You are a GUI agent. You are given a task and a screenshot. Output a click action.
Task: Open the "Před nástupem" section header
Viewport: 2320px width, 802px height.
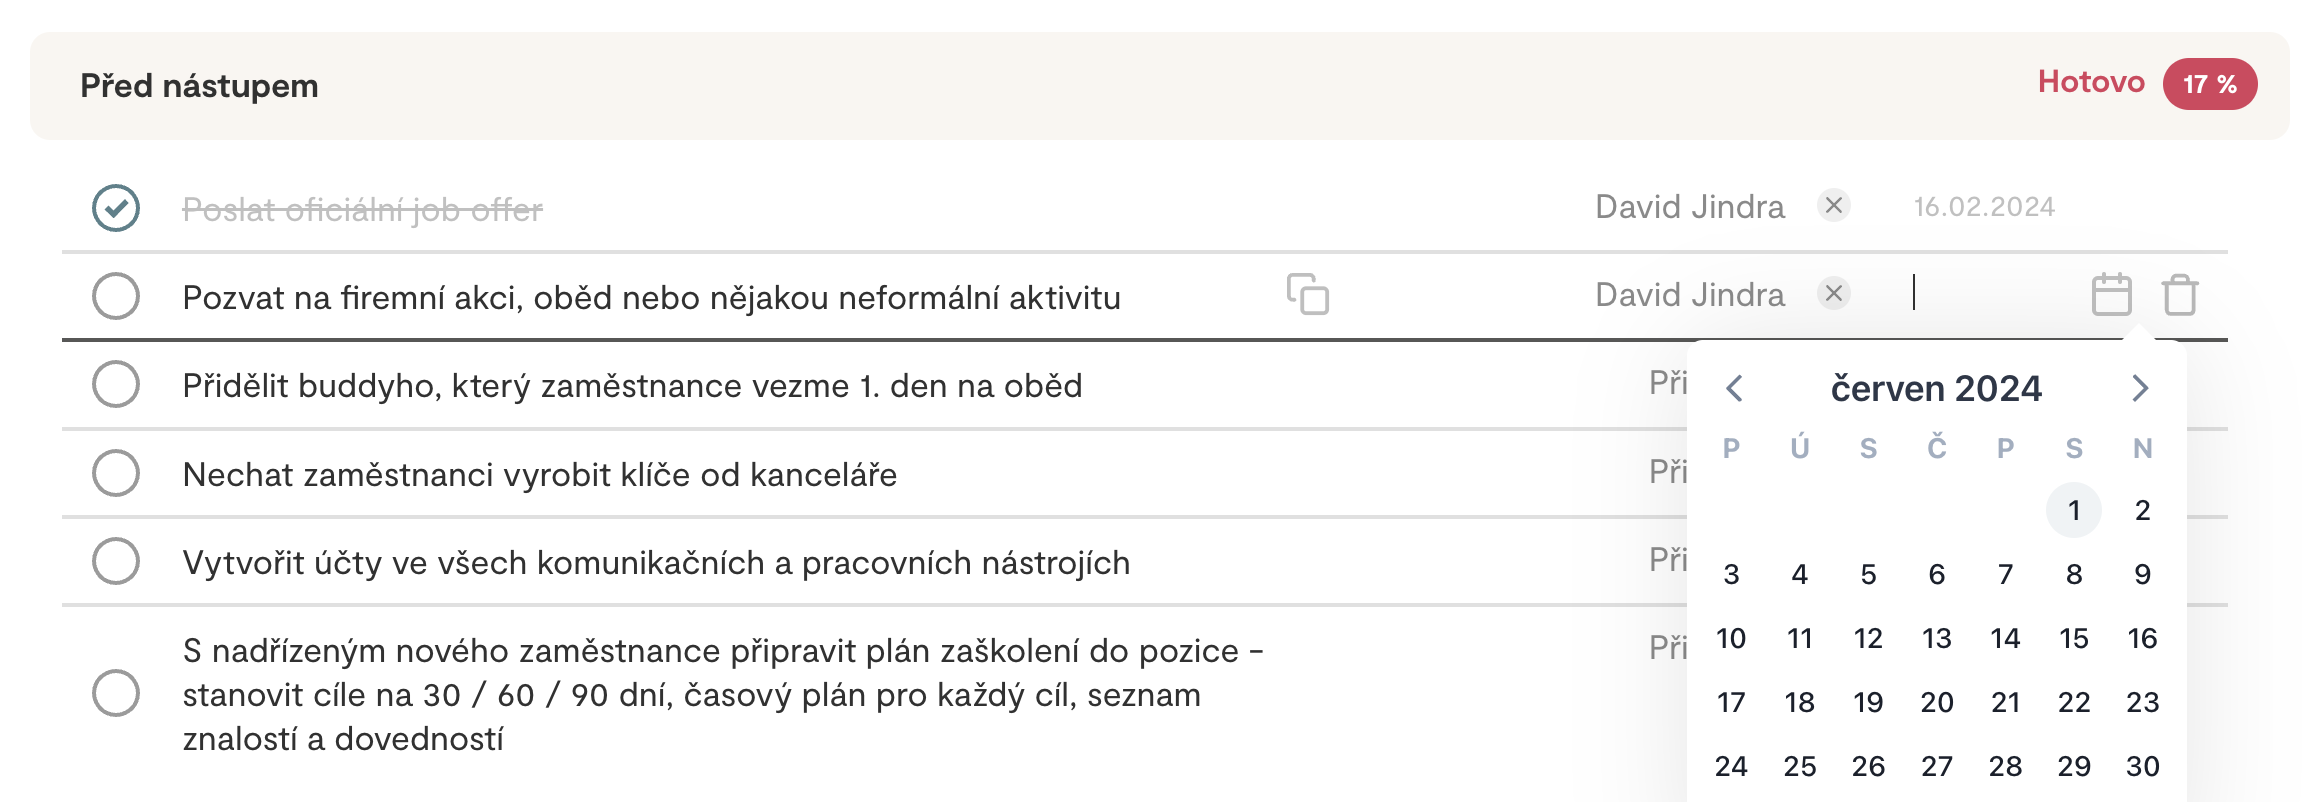coord(1160,86)
